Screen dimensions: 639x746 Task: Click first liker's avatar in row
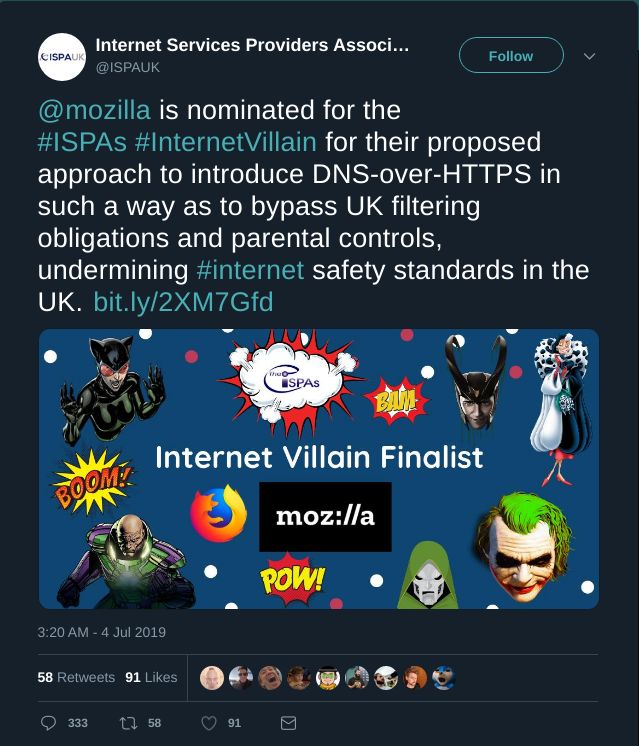coord(212,678)
